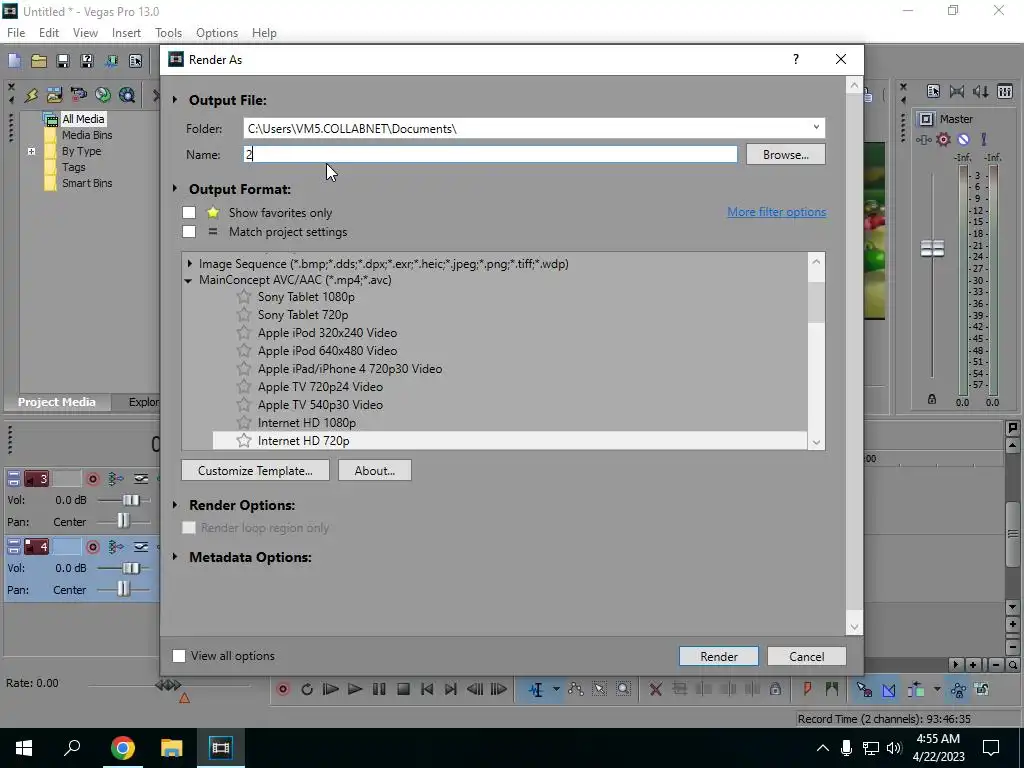Click the Play button in transport
The width and height of the screenshot is (1024, 768).
tap(355, 689)
